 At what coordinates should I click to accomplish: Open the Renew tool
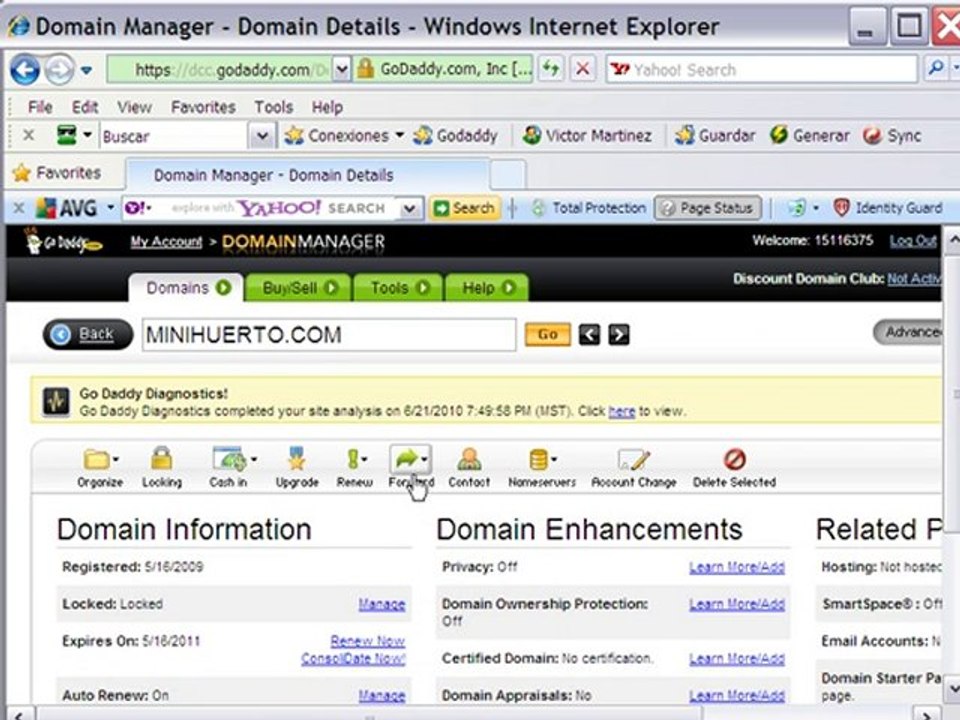tap(354, 468)
